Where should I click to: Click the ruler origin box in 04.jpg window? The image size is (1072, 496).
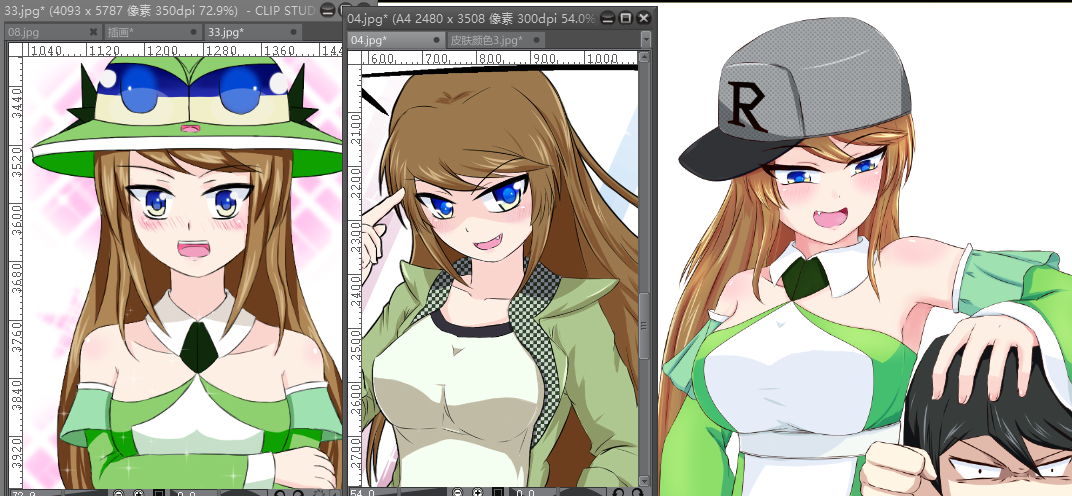coord(354,58)
